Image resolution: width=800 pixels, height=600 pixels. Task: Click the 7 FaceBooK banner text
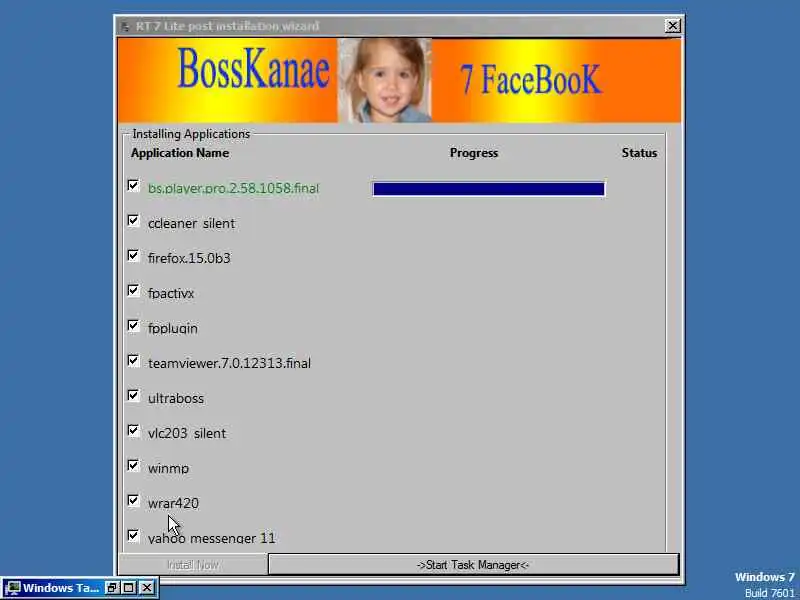[x=531, y=79]
